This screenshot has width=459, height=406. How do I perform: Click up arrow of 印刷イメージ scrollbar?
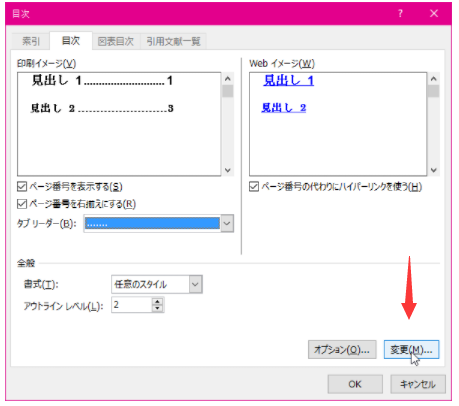(228, 79)
